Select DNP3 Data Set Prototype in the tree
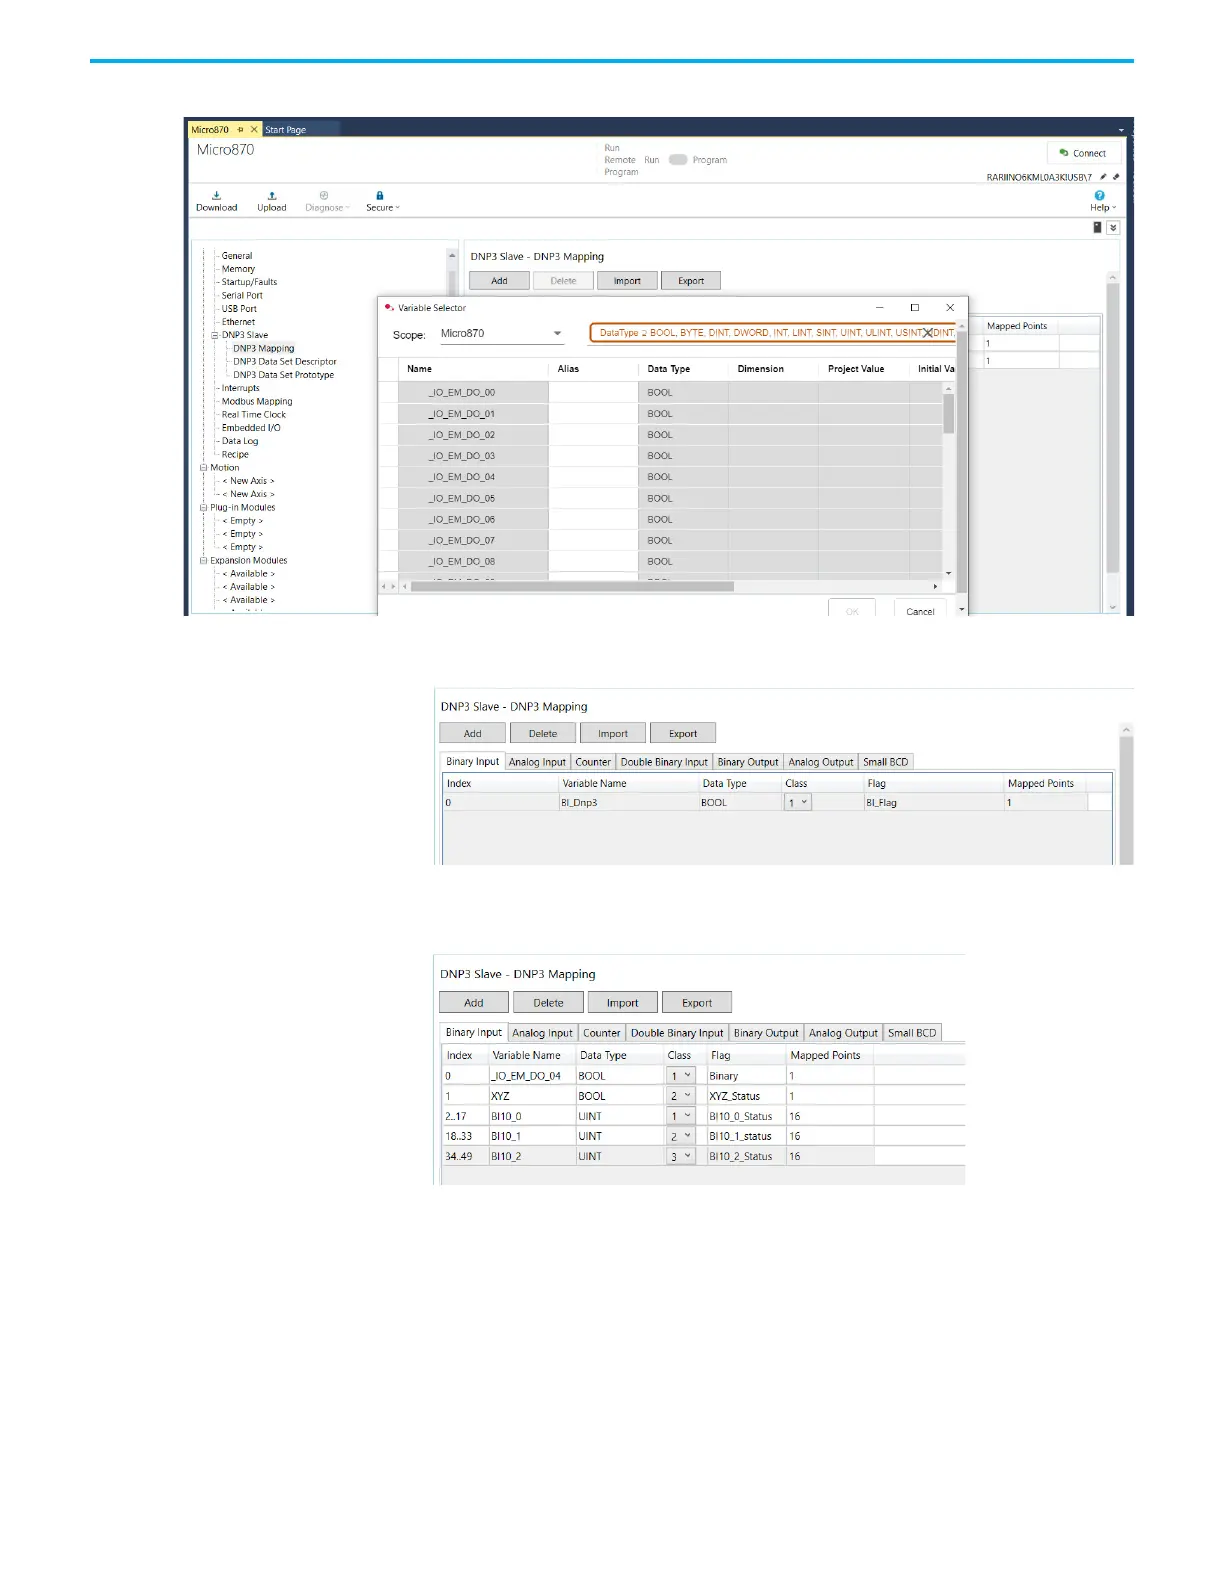The image size is (1224, 1584). 284,375
